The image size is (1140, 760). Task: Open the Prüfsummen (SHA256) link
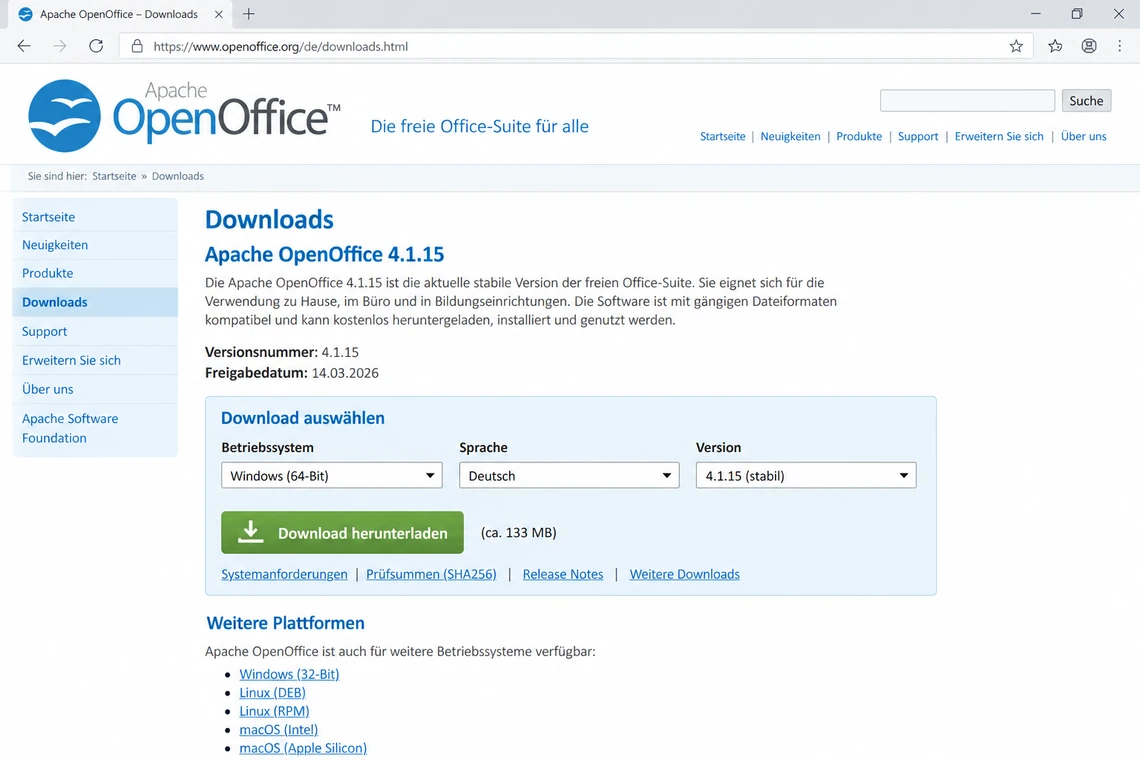(431, 575)
